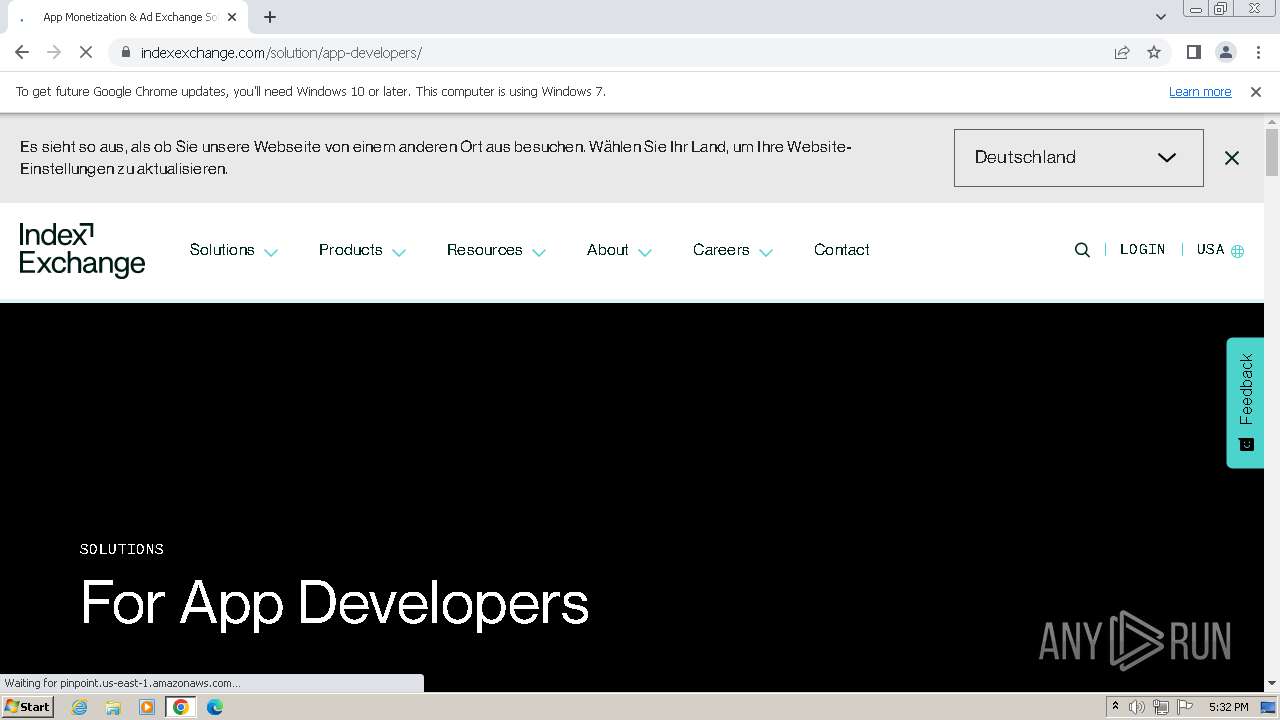Open the Windows Start menu
The image size is (1280, 720).
pos(28,707)
